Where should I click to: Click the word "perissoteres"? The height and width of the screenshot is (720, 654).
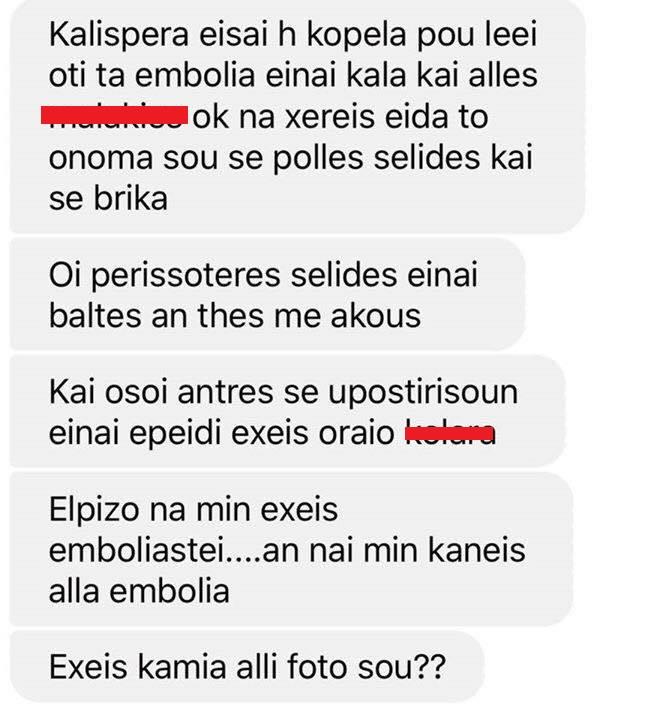pyautogui.click(x=186, y=276)
